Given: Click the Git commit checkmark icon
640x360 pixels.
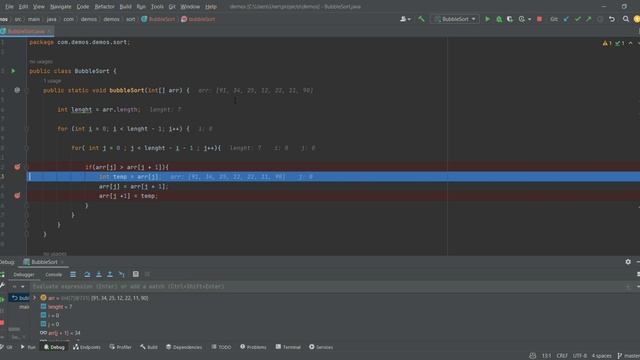Looking at the screenshot, I should [578, 19].
